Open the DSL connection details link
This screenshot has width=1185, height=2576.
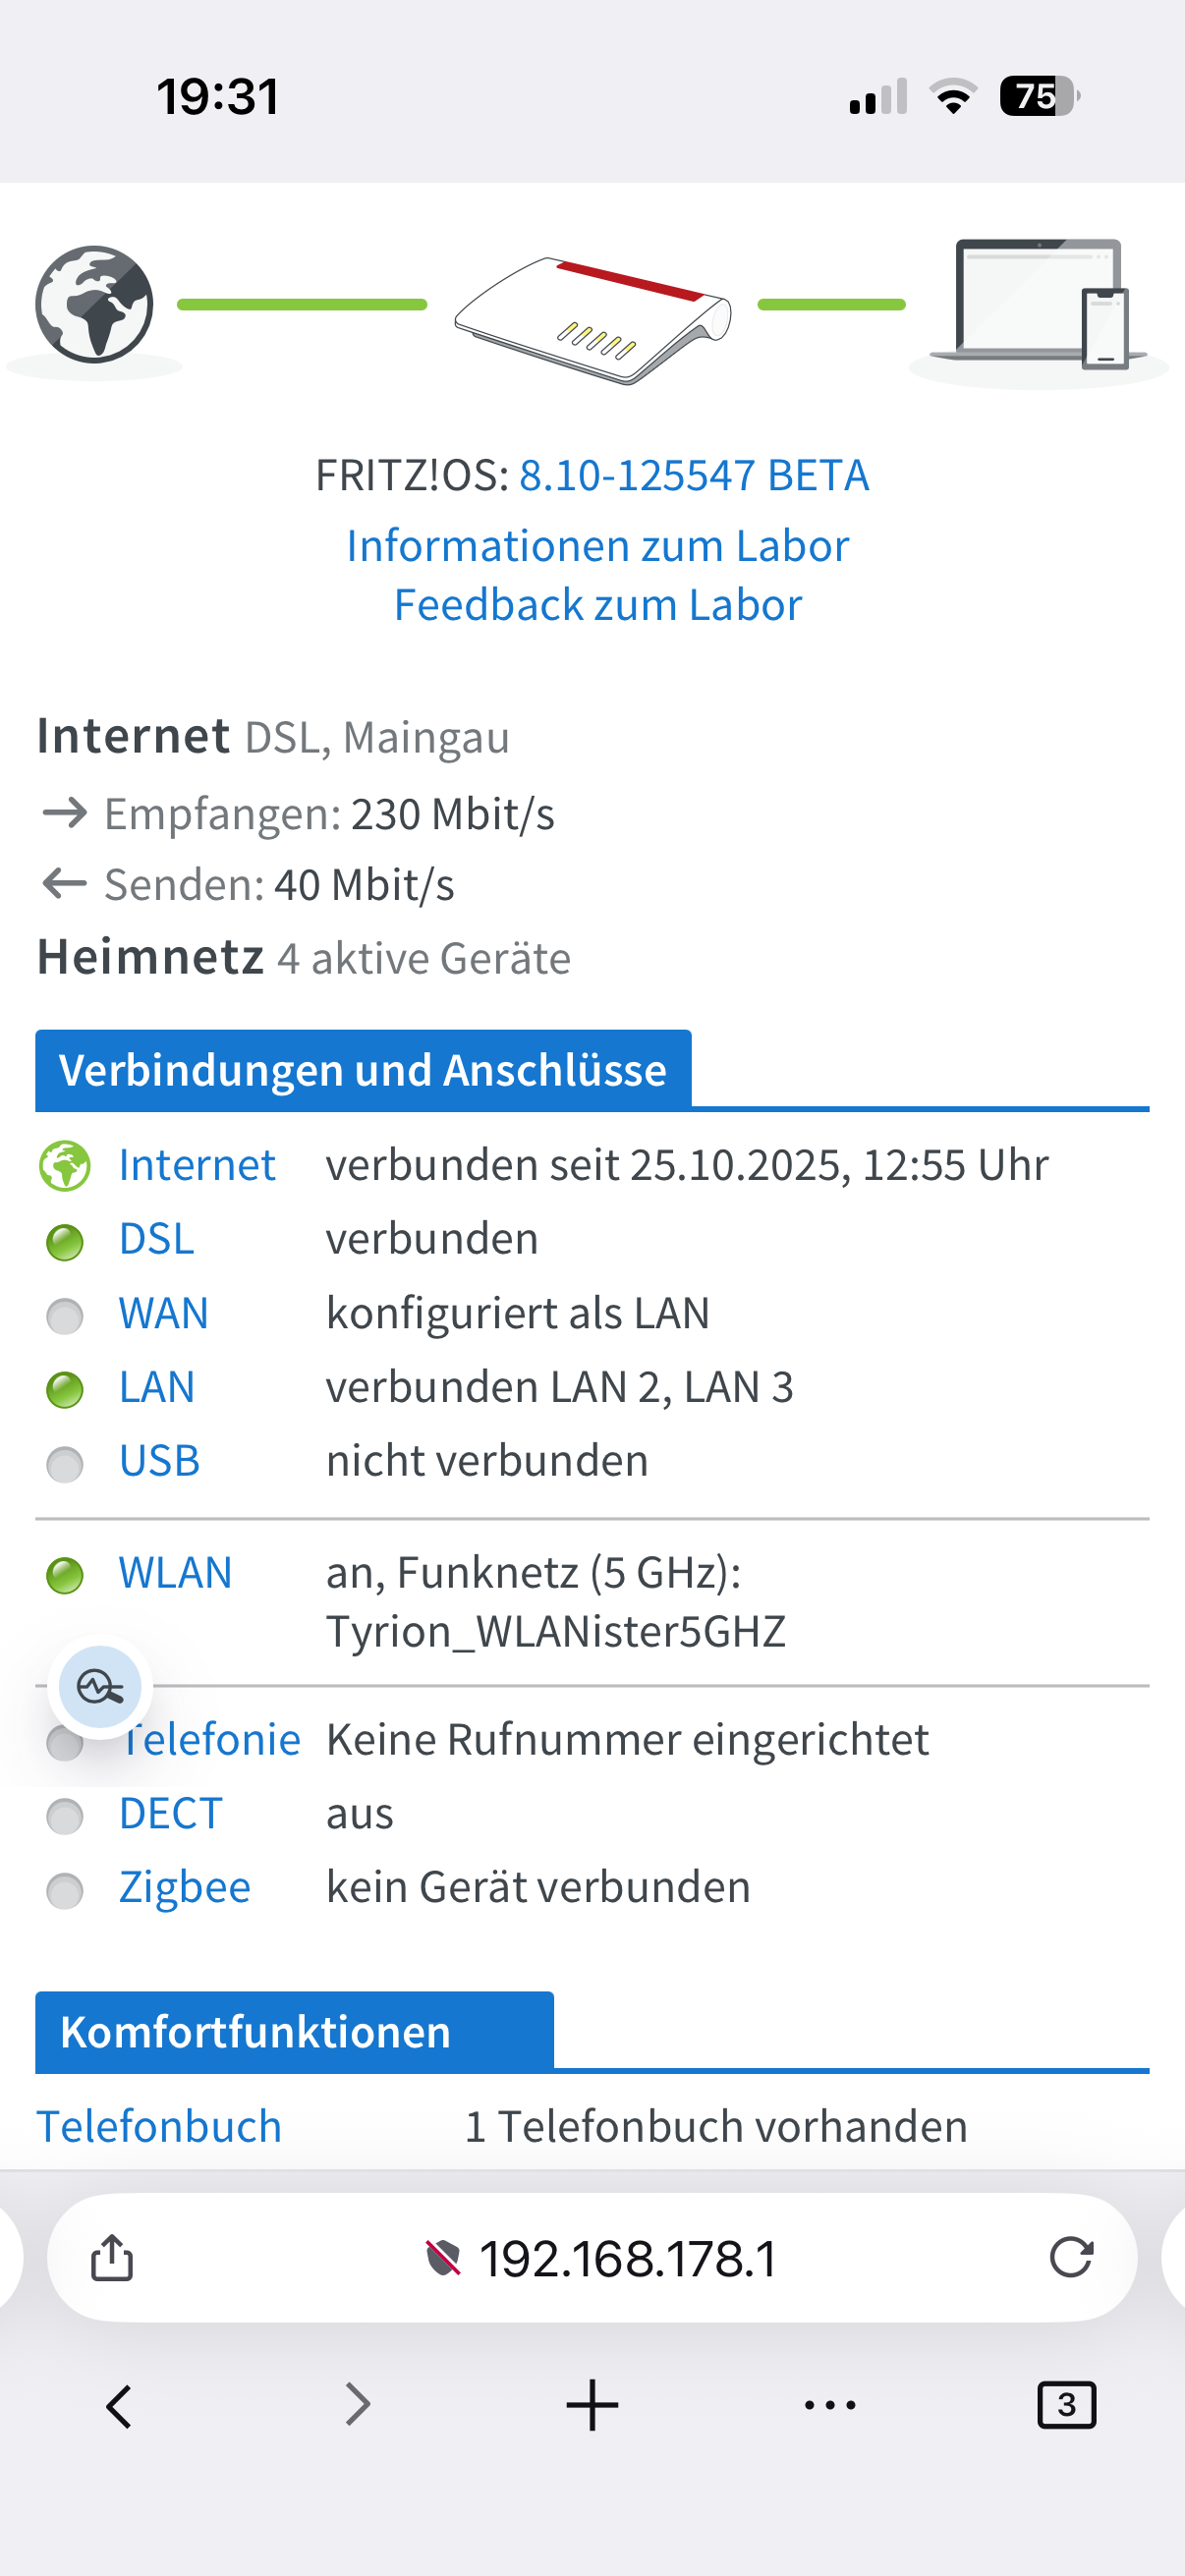tap(156, 1239)
